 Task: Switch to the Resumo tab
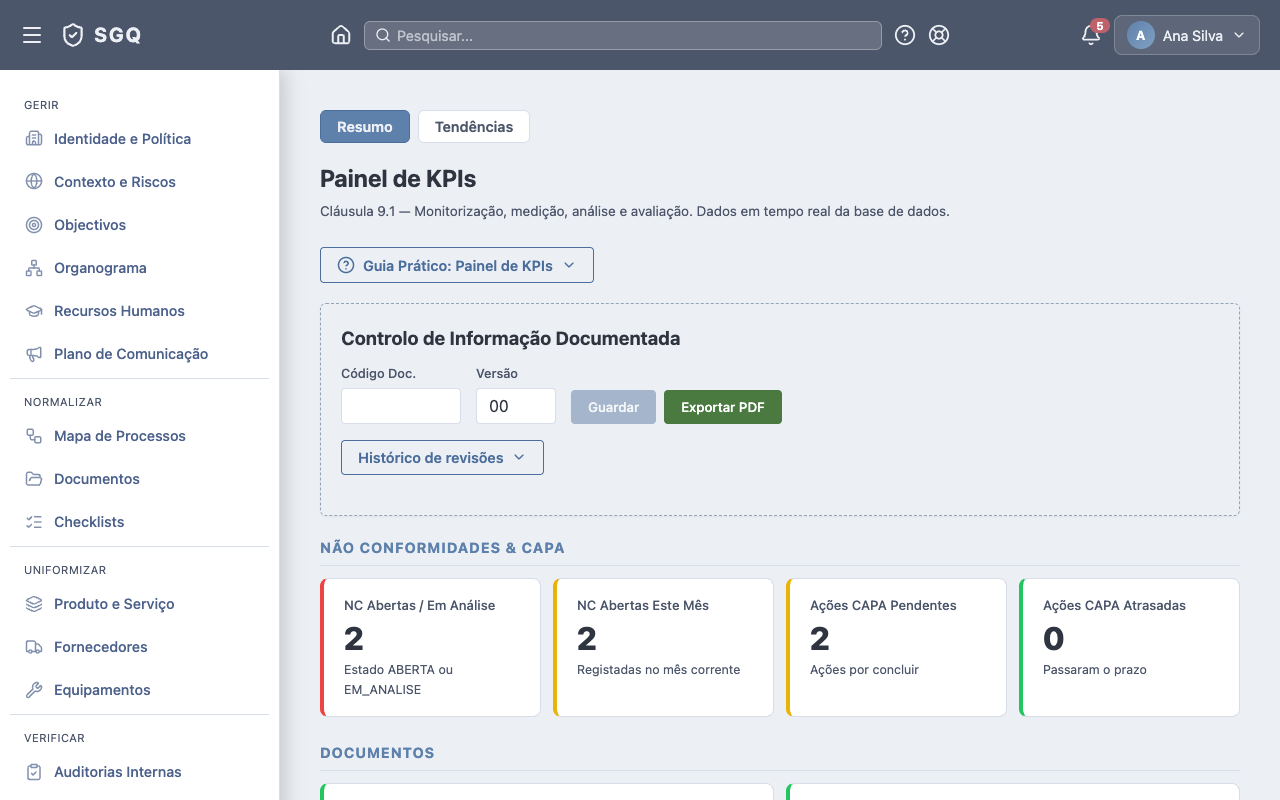click(x=365, y=127)
